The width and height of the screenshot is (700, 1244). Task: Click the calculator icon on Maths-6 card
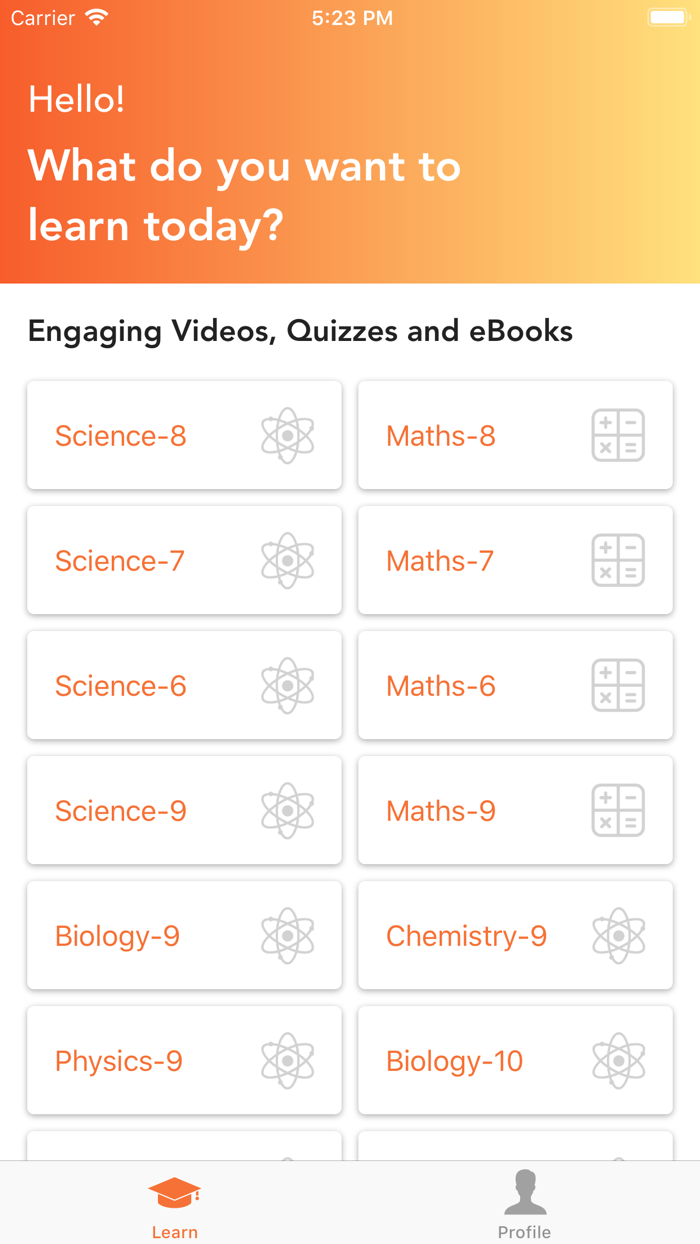pos(619,685)
